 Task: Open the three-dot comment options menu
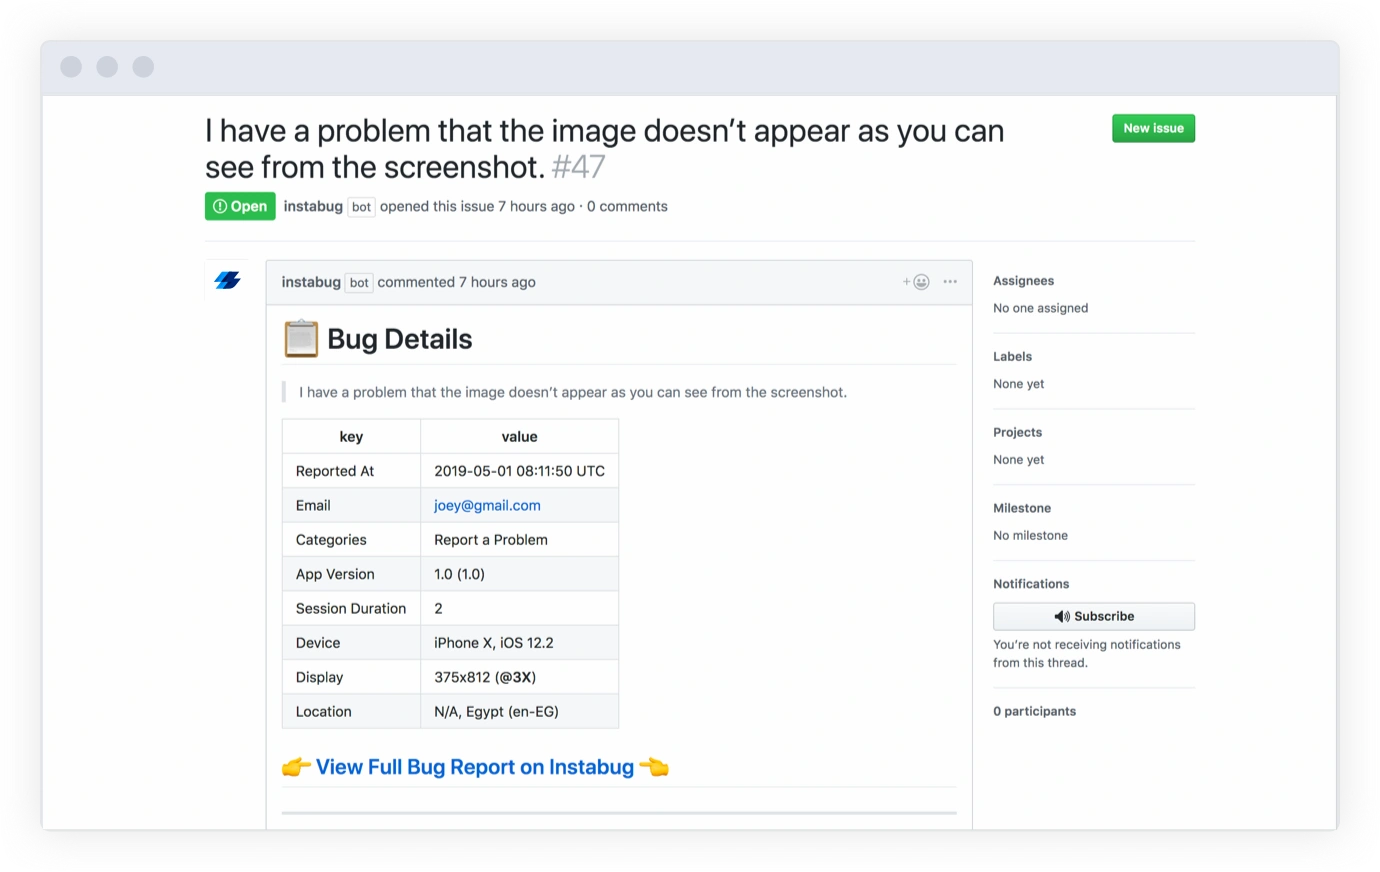[x=950, y=282]
